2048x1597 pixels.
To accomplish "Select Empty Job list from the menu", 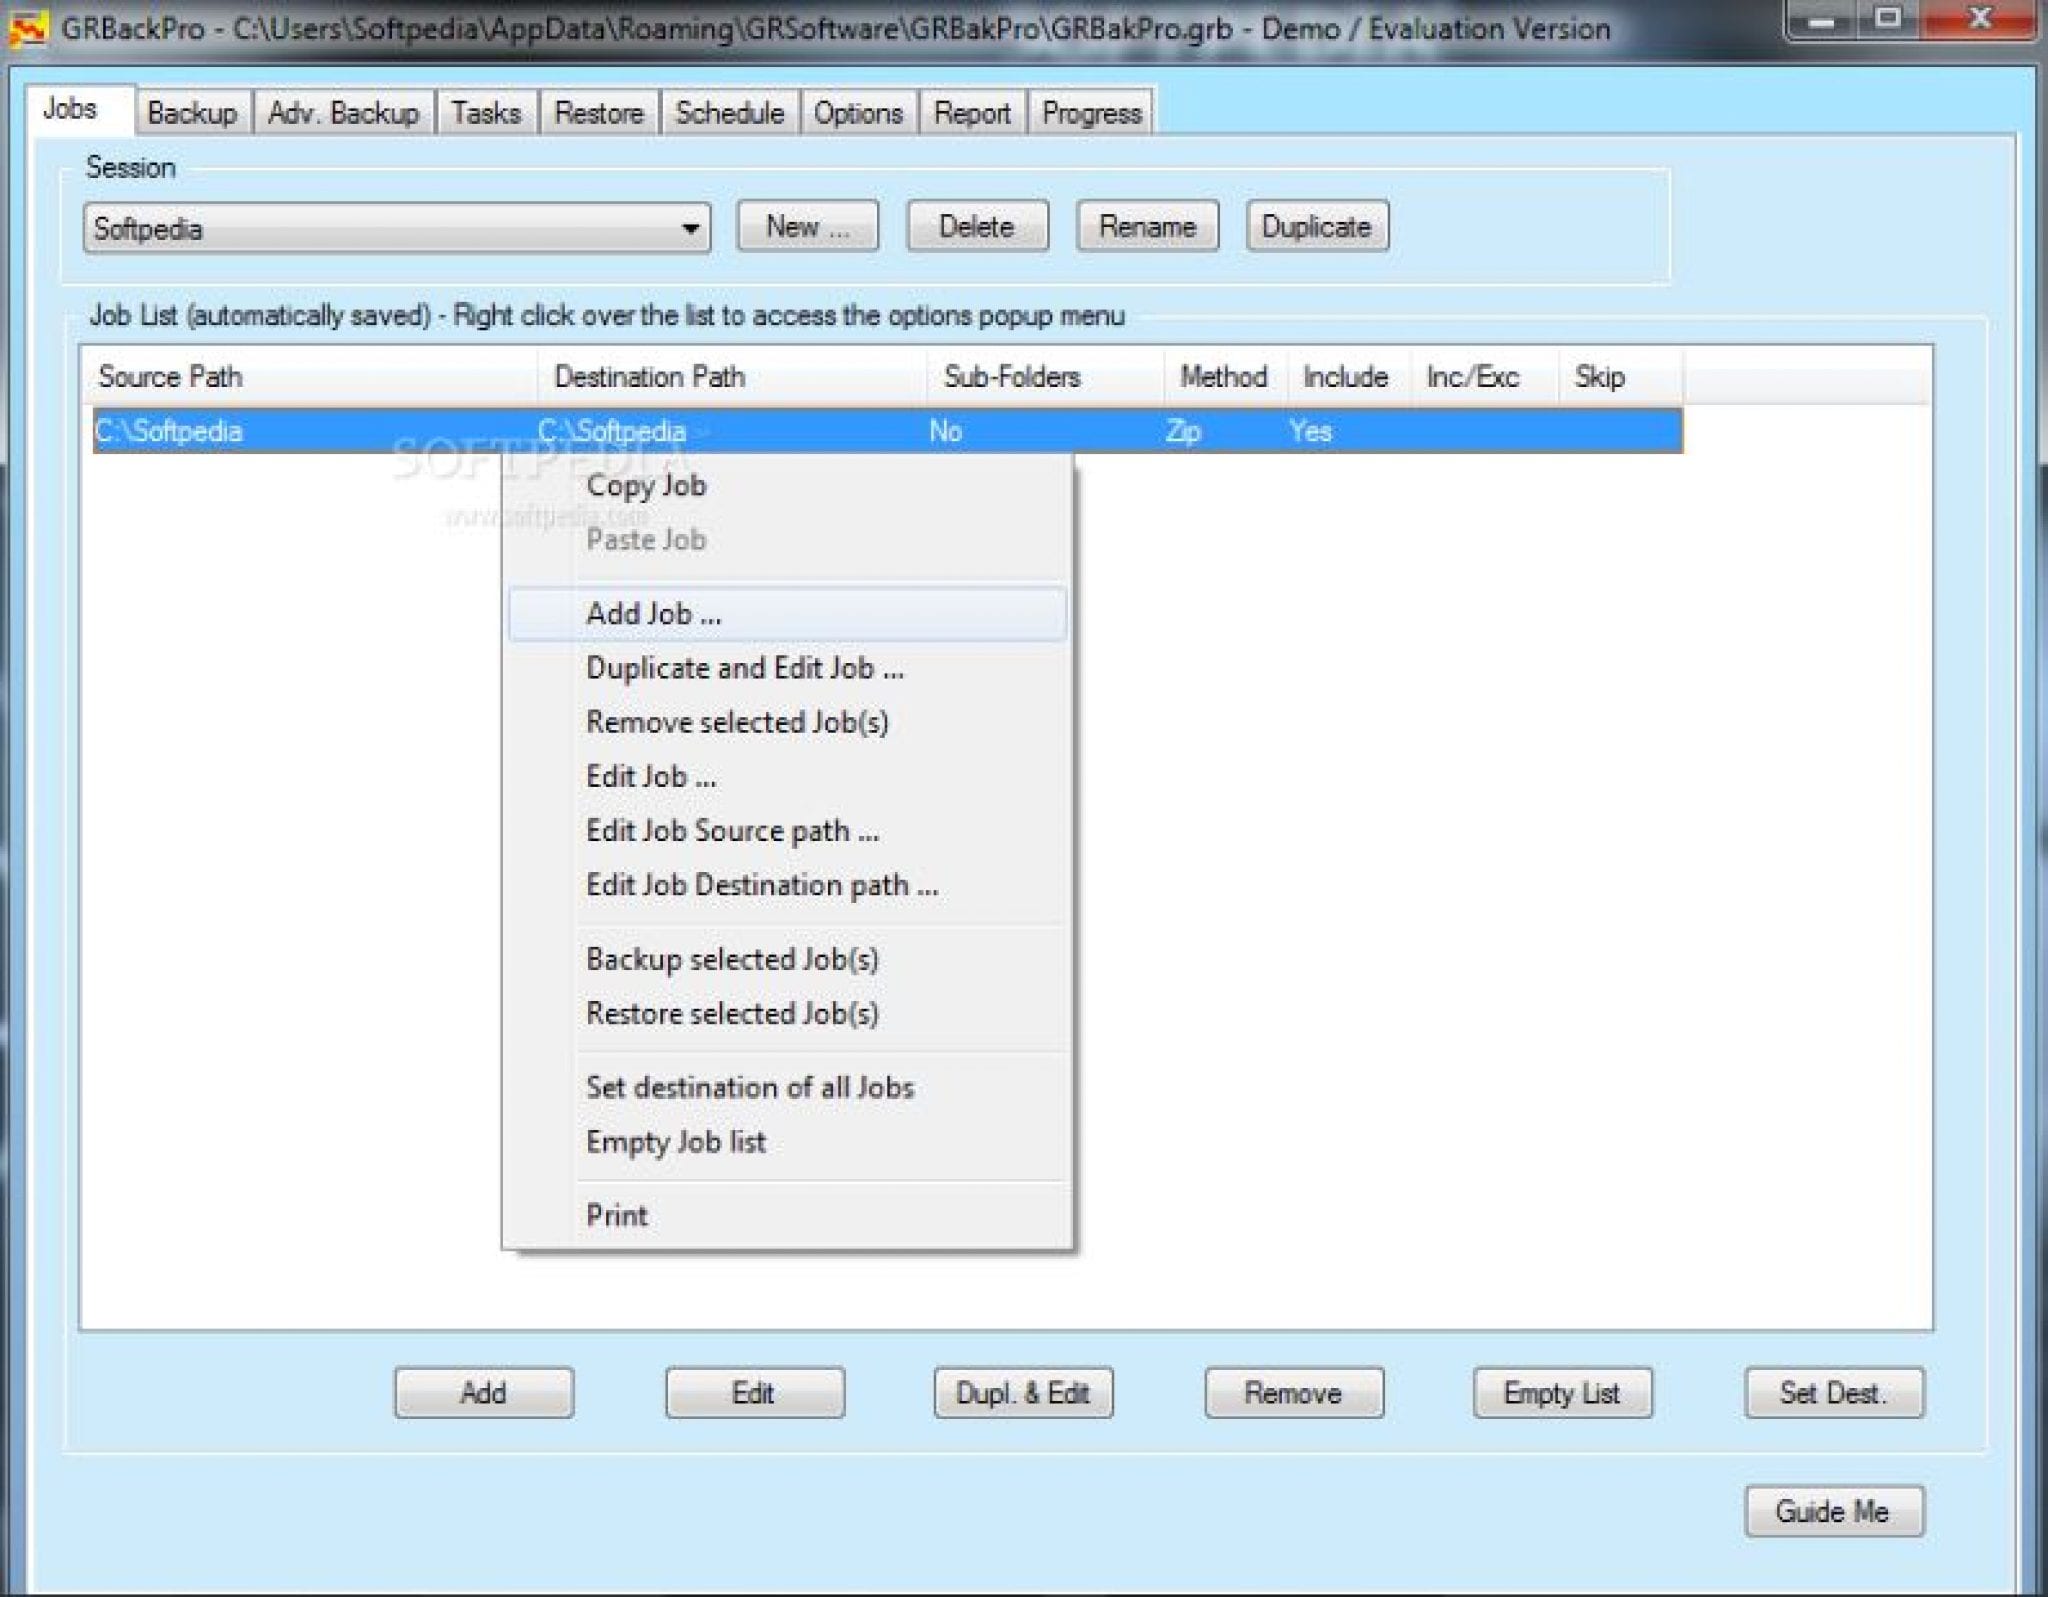I will [675, 1141].
